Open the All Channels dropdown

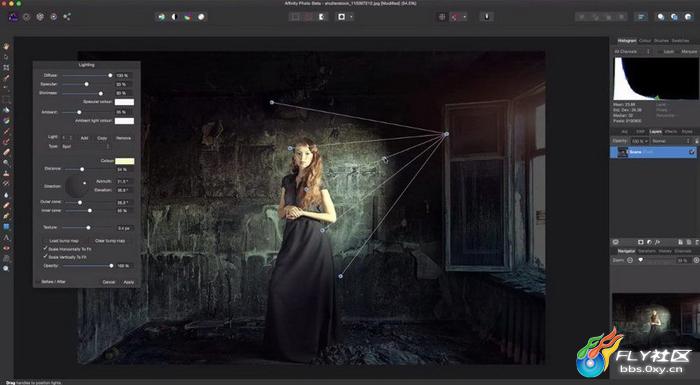click(632, 52)
